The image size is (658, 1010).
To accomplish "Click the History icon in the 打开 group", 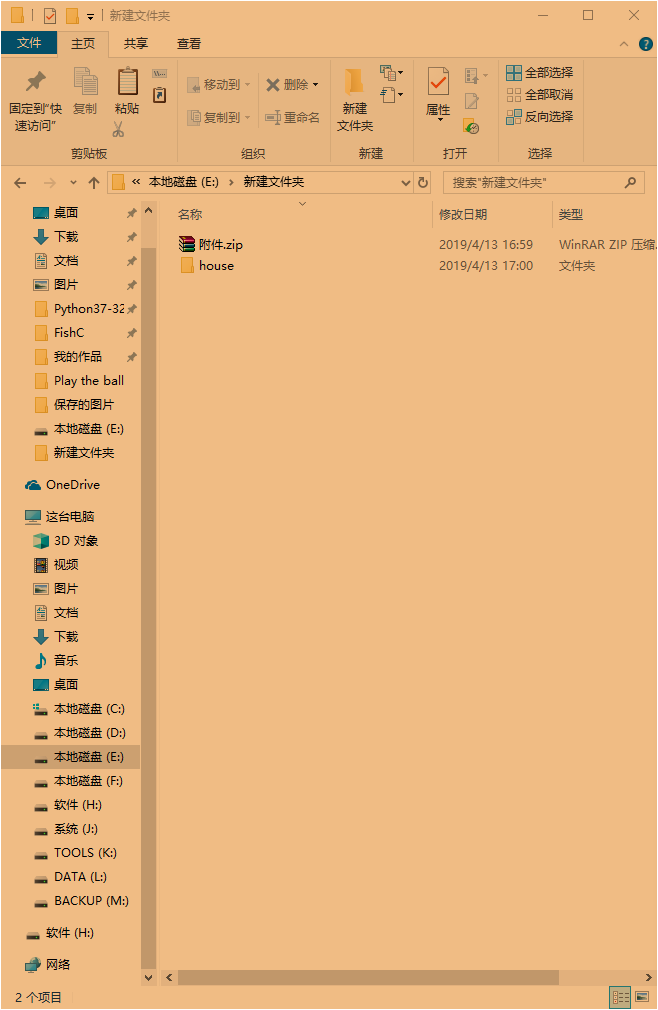I will (471, 126).
